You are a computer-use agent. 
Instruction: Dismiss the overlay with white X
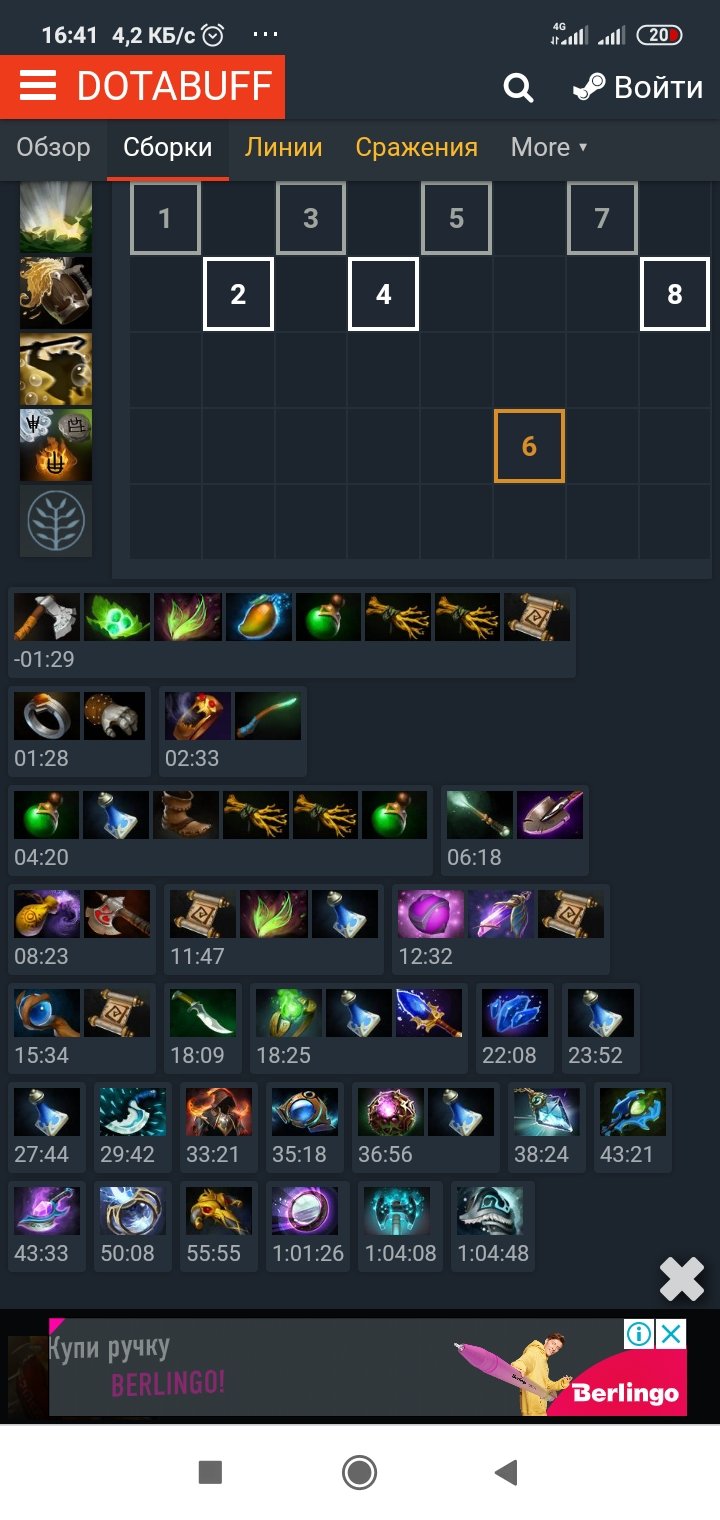pyautogui.click(x=682, y=1279)
